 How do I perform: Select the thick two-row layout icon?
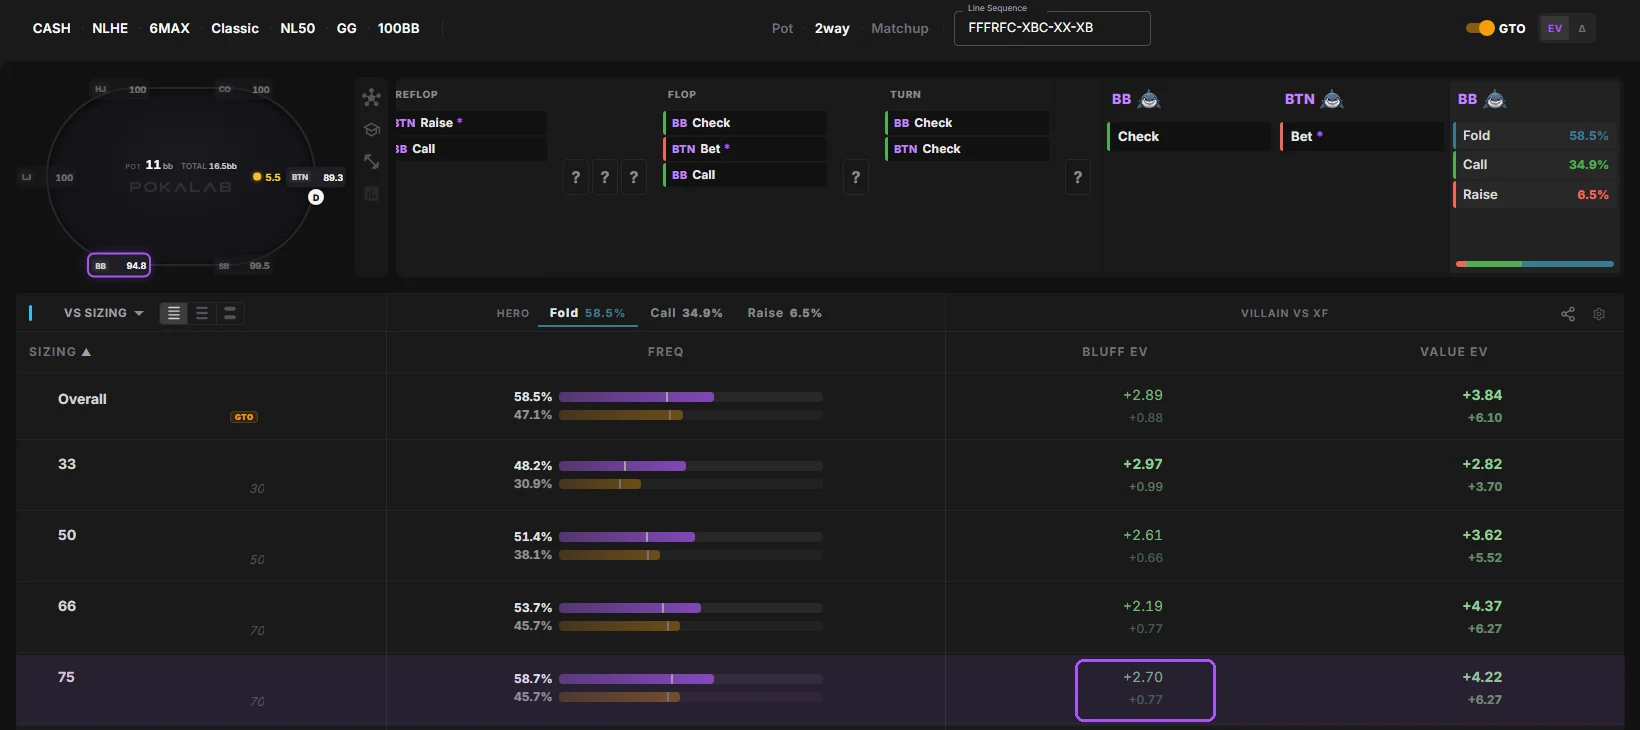click(x=230, y=313)
